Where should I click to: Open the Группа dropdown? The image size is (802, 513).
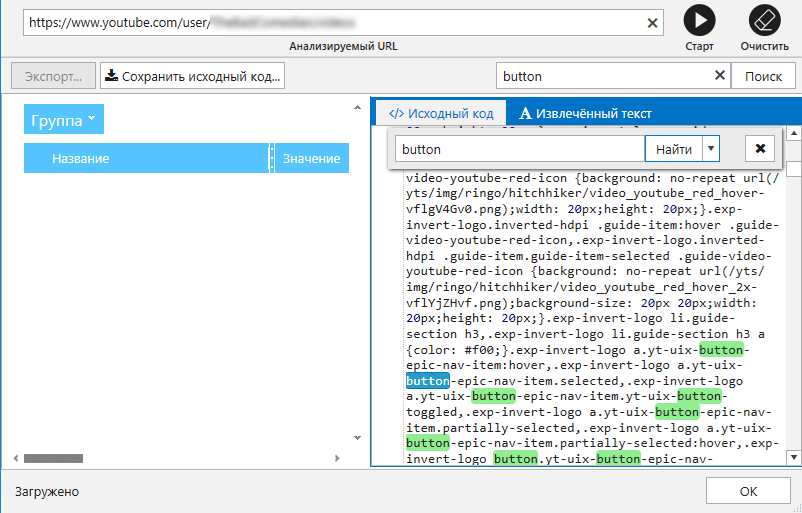pos(64,120)
